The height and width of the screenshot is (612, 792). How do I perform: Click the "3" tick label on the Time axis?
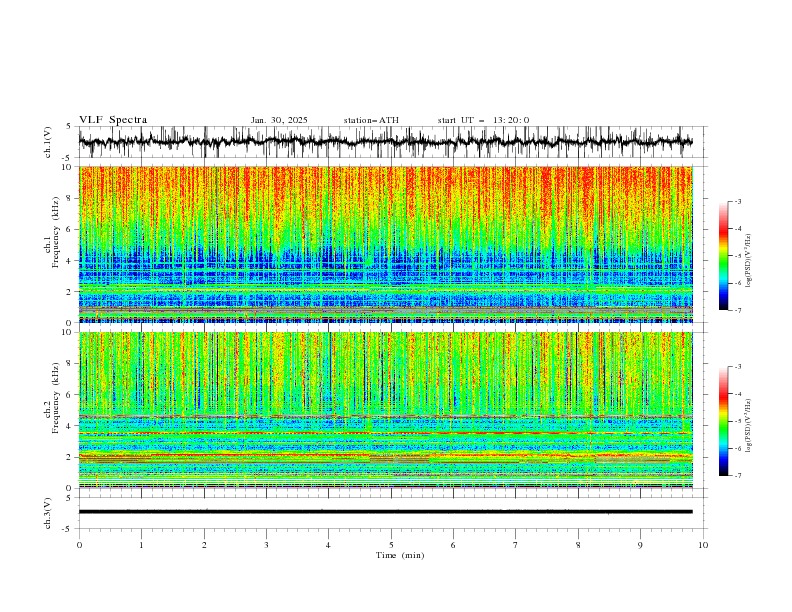266,545
